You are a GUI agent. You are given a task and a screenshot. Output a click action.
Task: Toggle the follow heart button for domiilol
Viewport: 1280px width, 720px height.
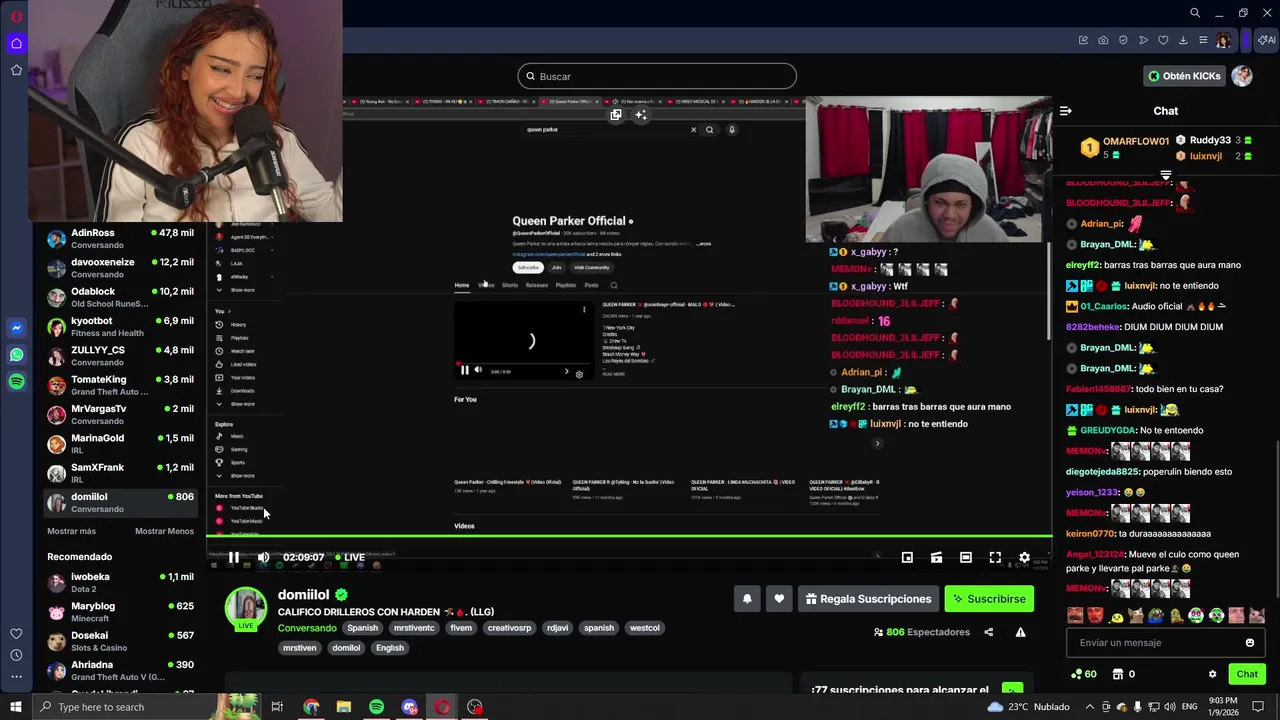click(x=779, y=599)
